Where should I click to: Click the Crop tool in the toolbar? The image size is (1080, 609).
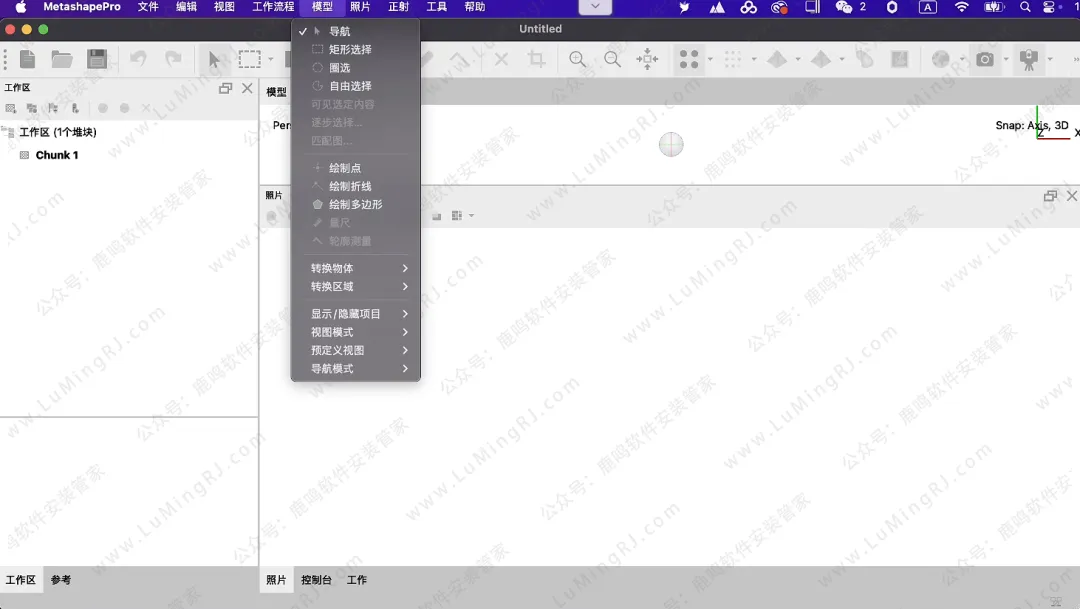click(x=536, y=59)
